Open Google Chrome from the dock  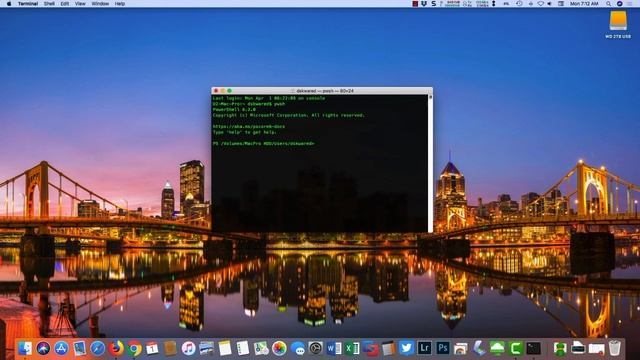tap(134, 348)
